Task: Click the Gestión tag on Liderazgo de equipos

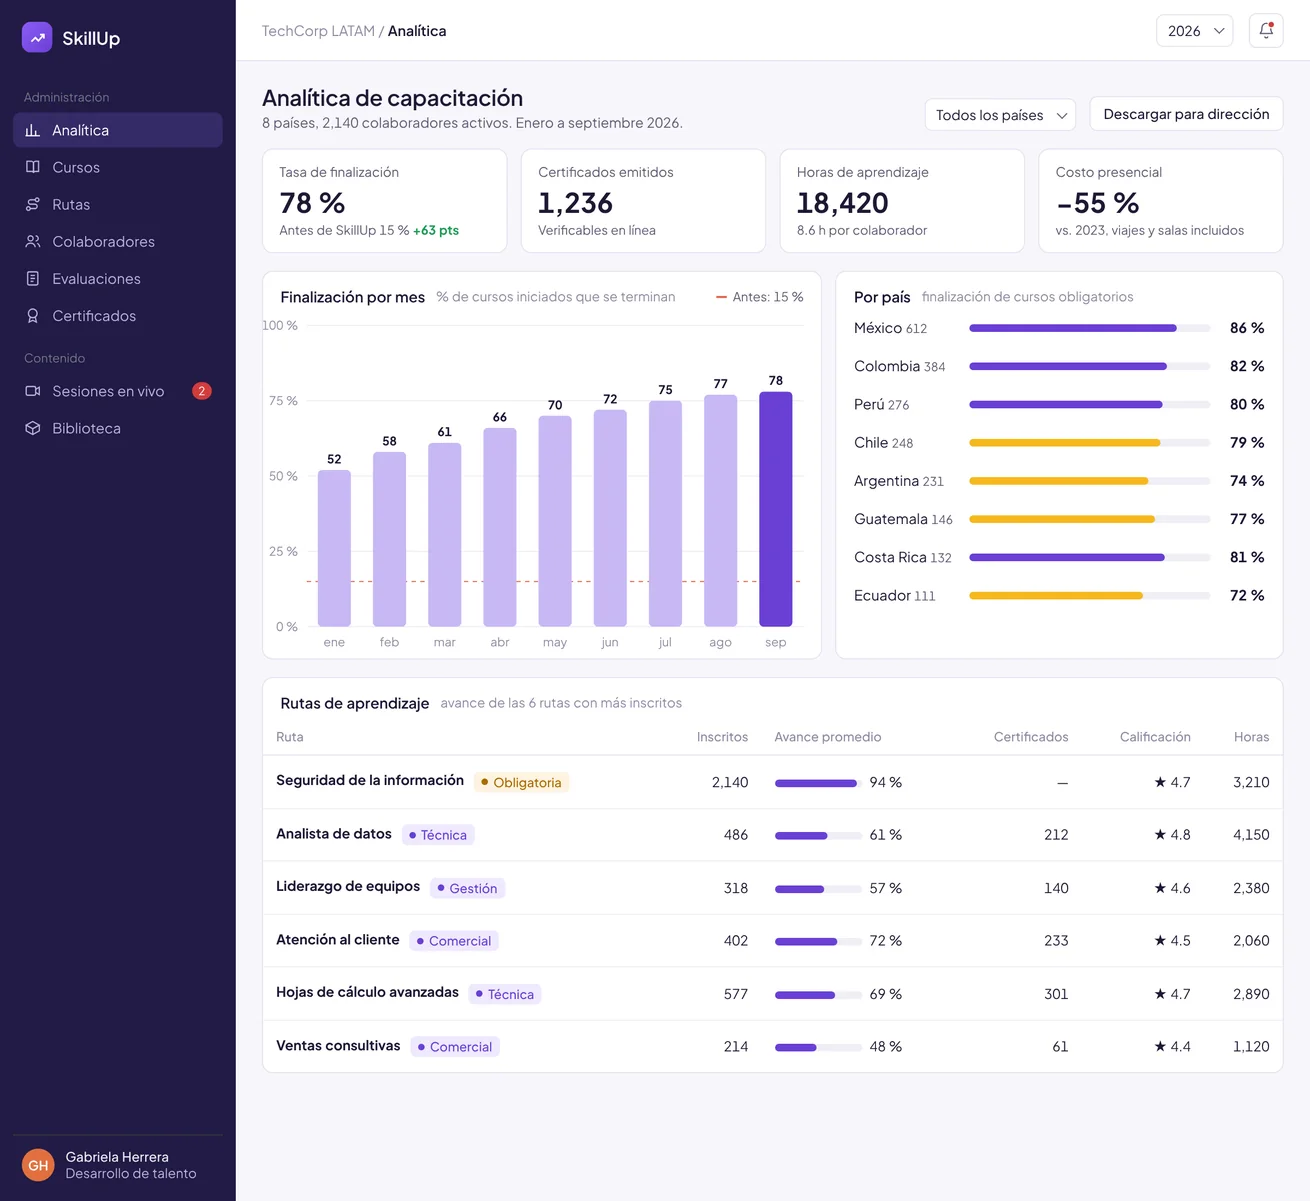Action: coord(467,888)
